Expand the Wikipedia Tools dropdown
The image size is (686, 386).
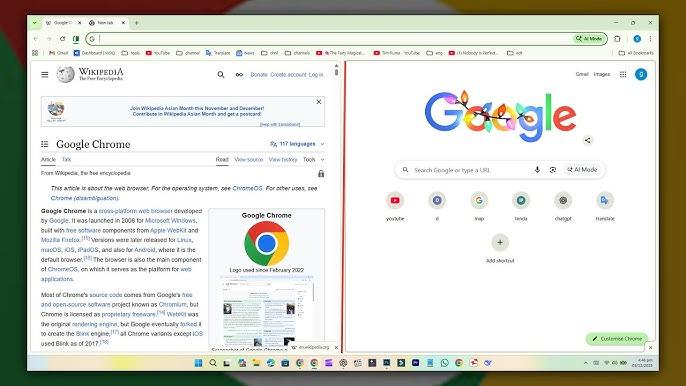pyautogui.click(x=314, y=160)
